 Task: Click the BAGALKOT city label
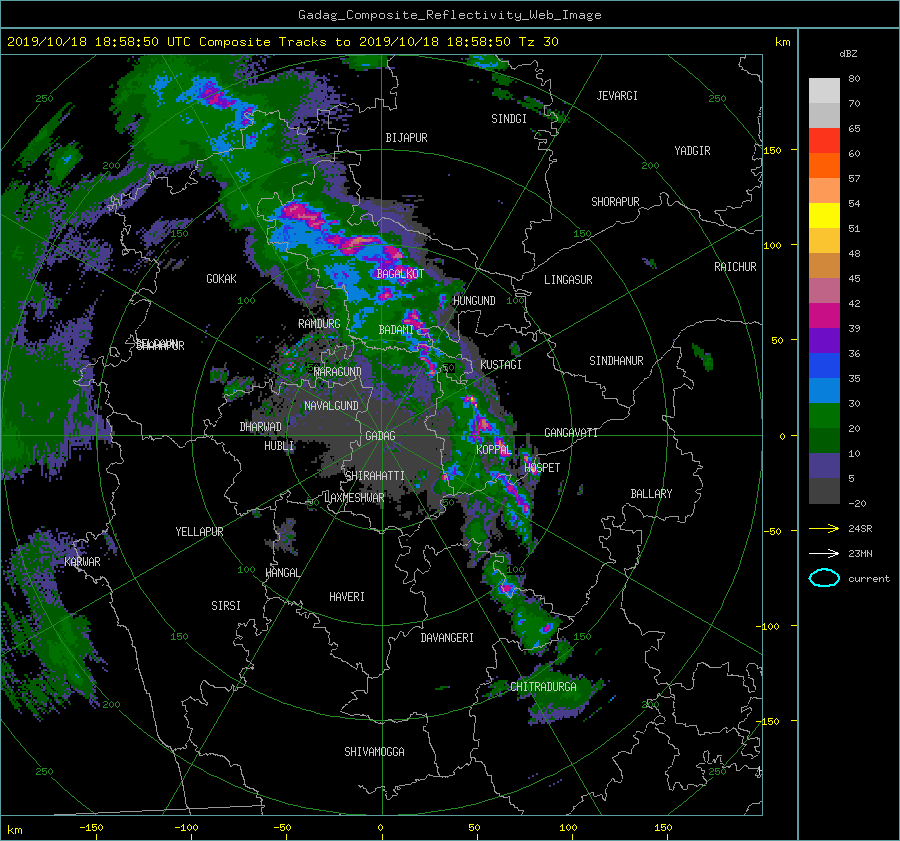pyautogui.click(x=399, y=274)
